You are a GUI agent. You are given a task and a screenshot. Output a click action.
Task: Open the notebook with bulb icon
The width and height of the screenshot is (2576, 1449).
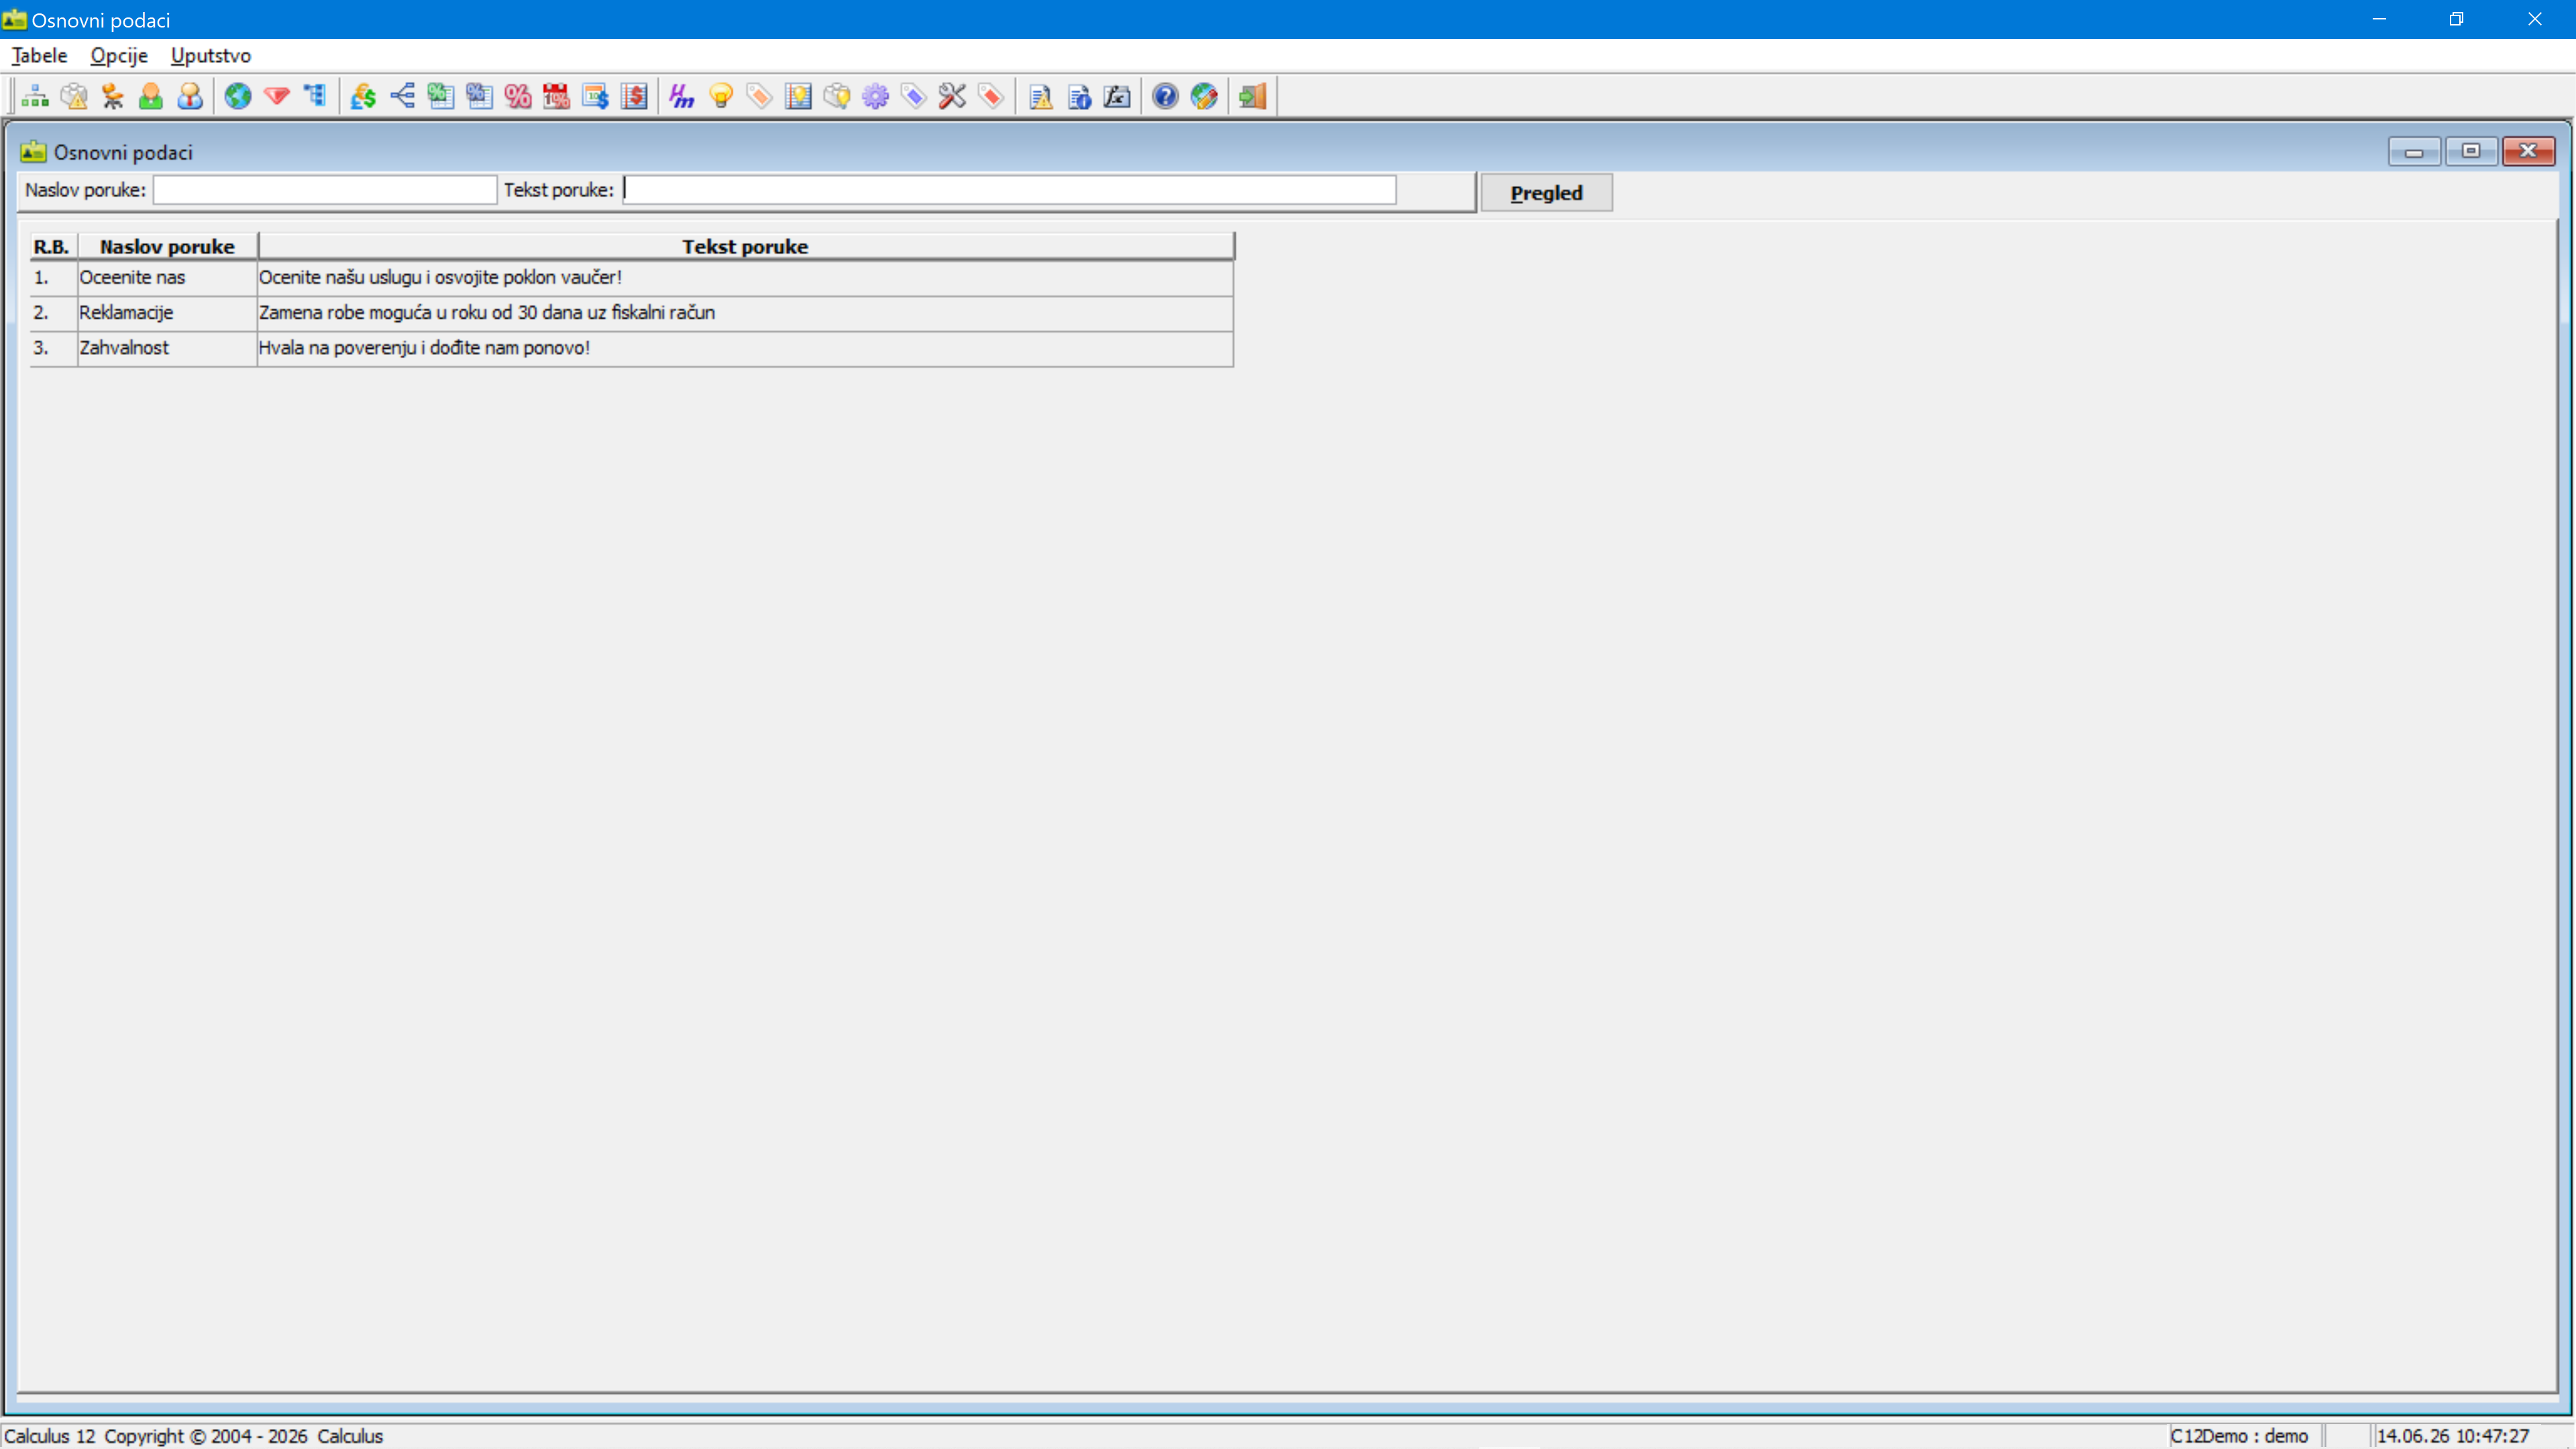(798, 96)
